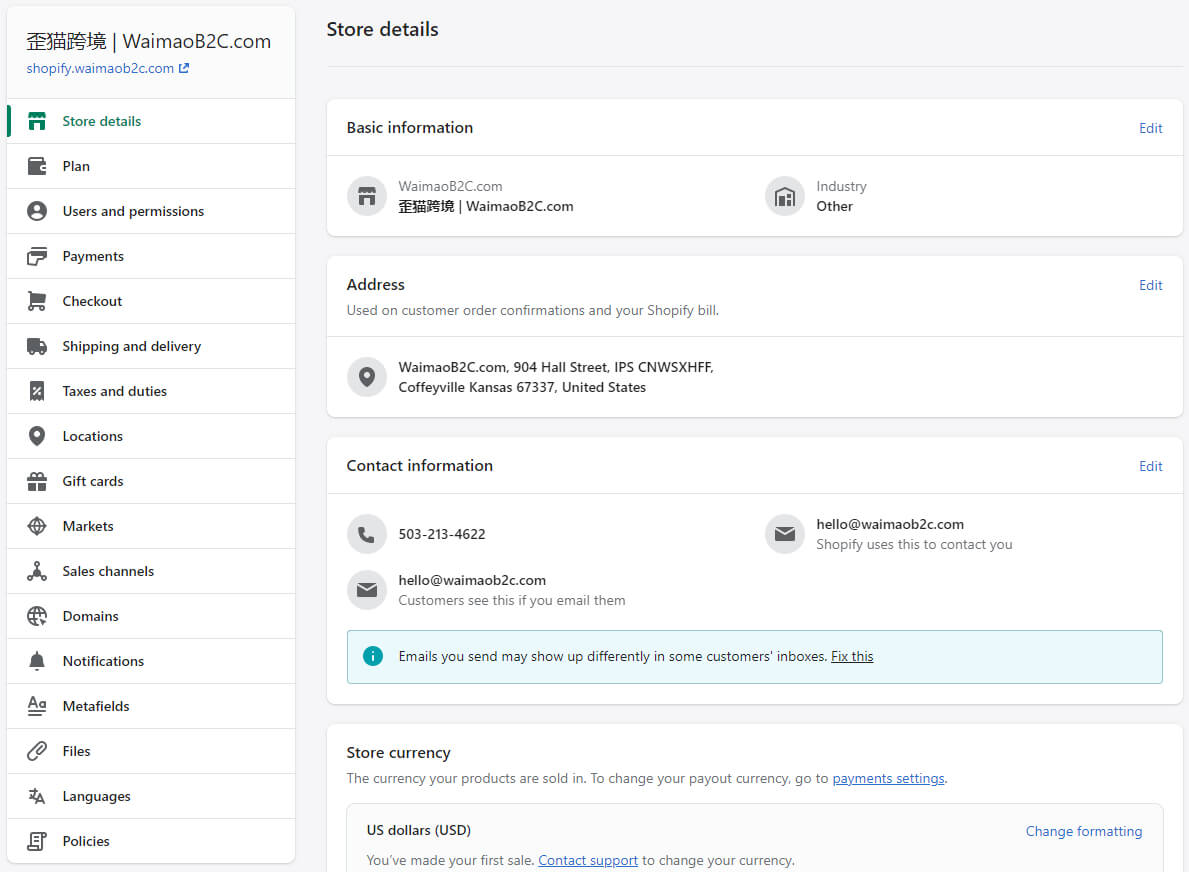This screenshot has width=1189, height=872.
Task: Click the address location pin icon
Action: [x=367, y=377]
